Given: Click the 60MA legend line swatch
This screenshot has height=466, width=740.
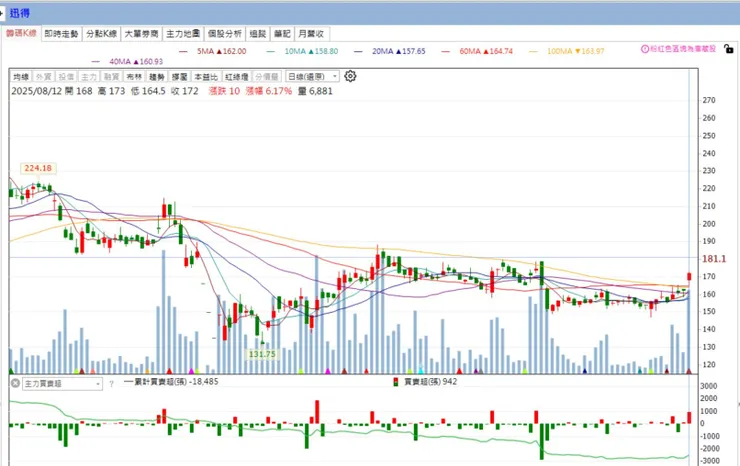Looking at the screenshot, I should pos(446,51).
